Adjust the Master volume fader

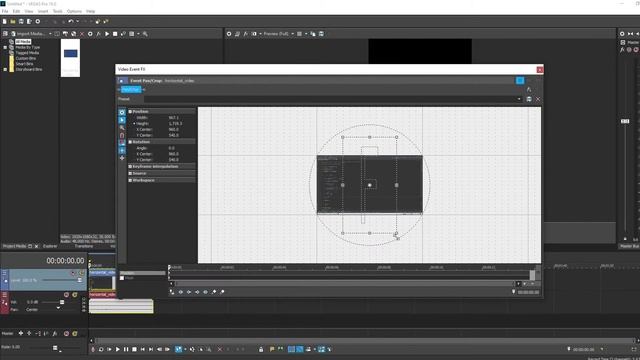click(x=625, y=121)
